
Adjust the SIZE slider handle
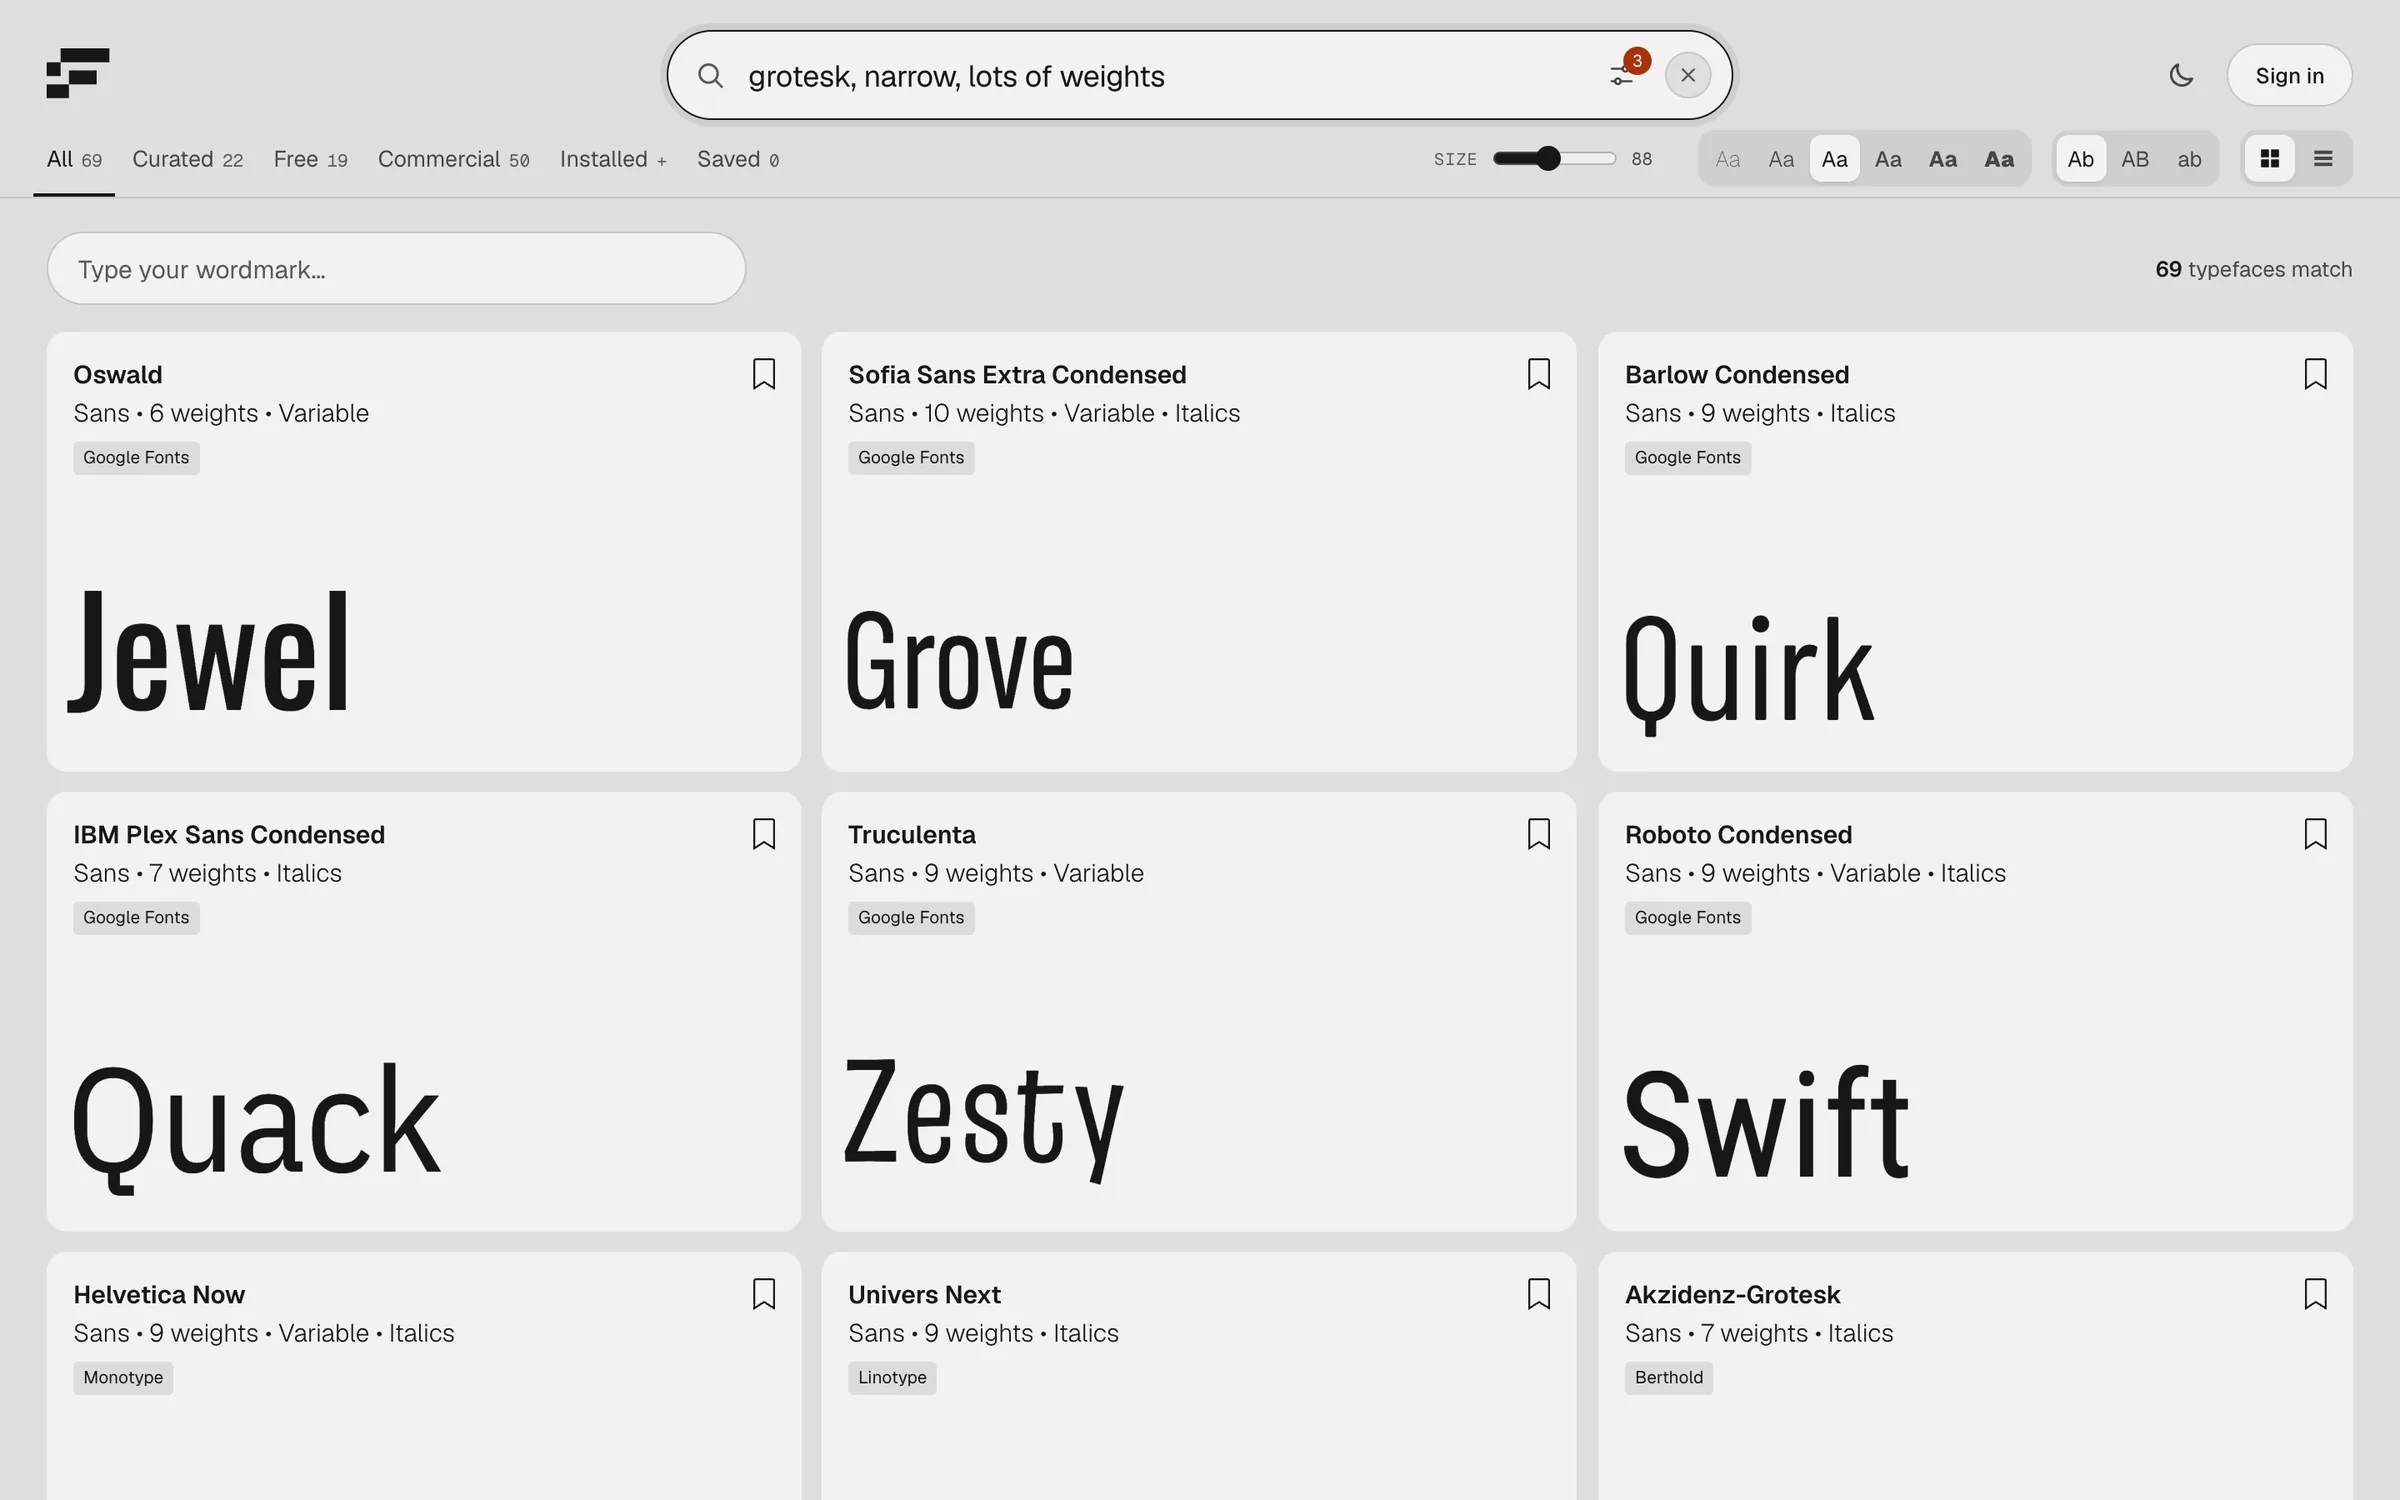click(1548, 158)
